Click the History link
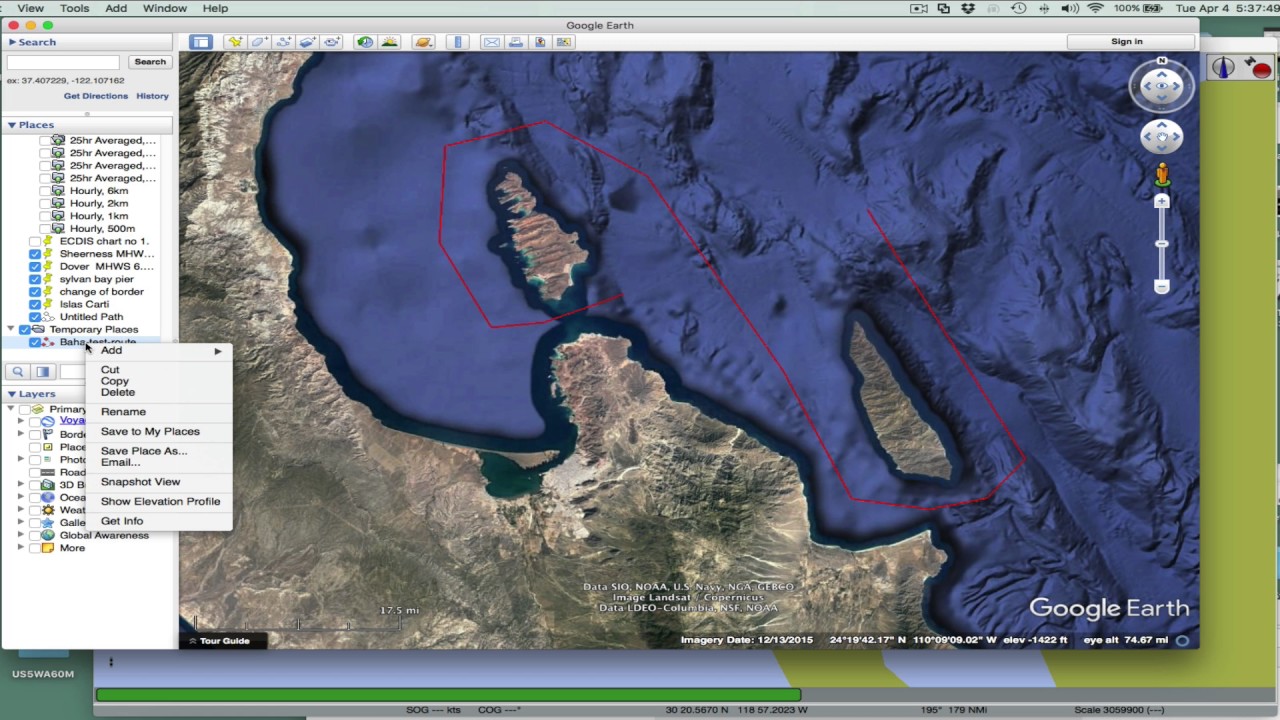1280x720 pixels. pos(152,96)
